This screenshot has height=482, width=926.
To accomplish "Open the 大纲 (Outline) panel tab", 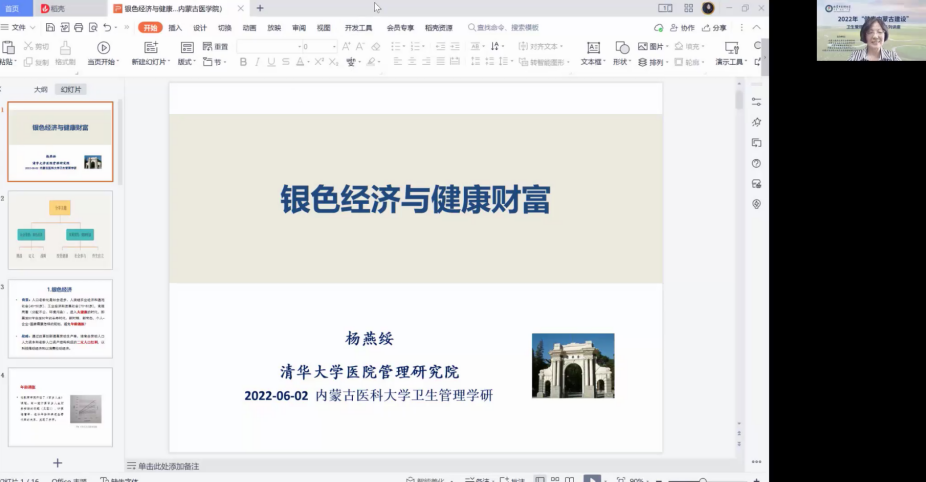I will pos(41,89).
